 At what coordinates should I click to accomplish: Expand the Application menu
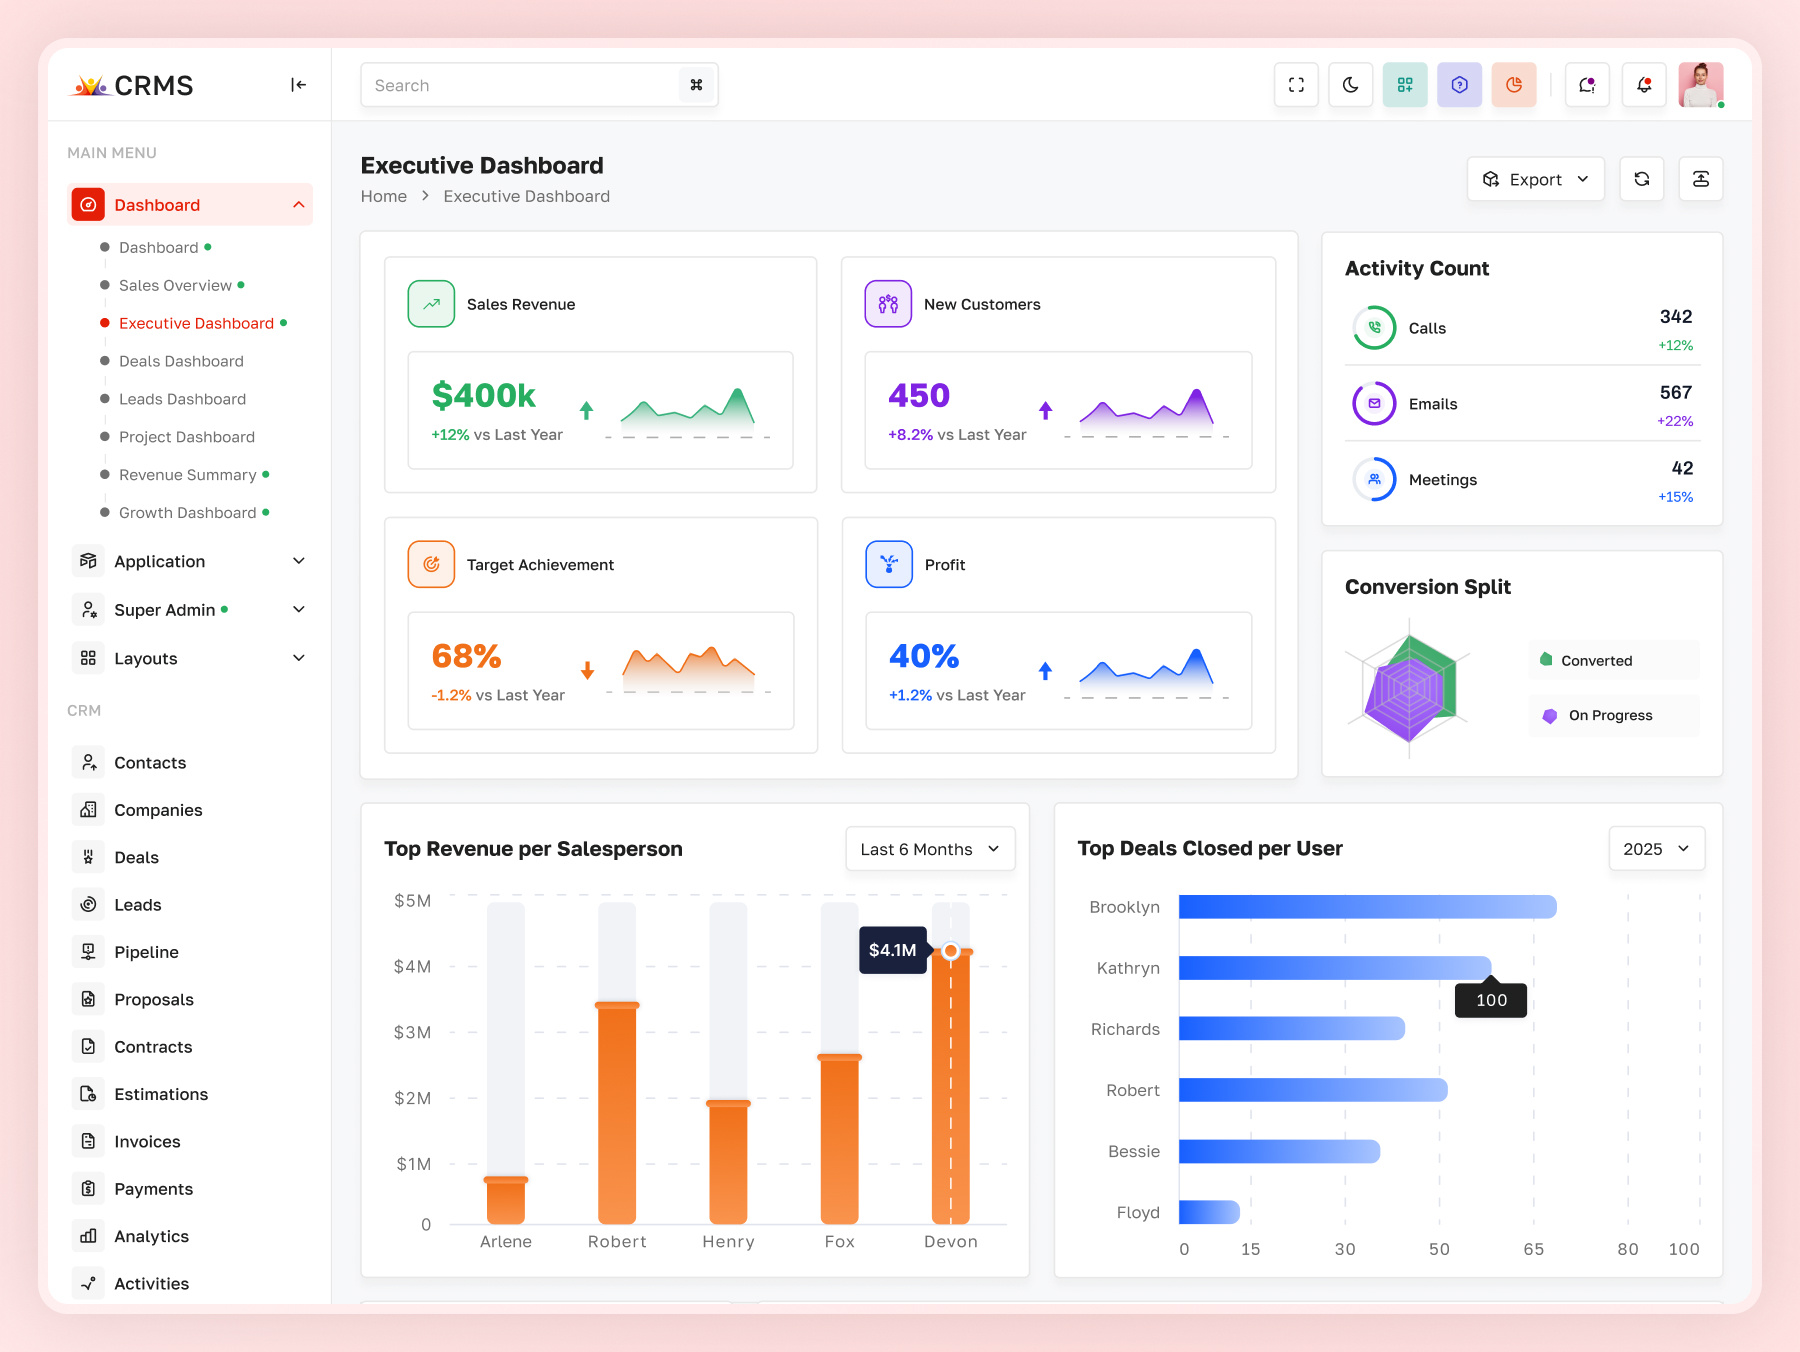[190, 561]
